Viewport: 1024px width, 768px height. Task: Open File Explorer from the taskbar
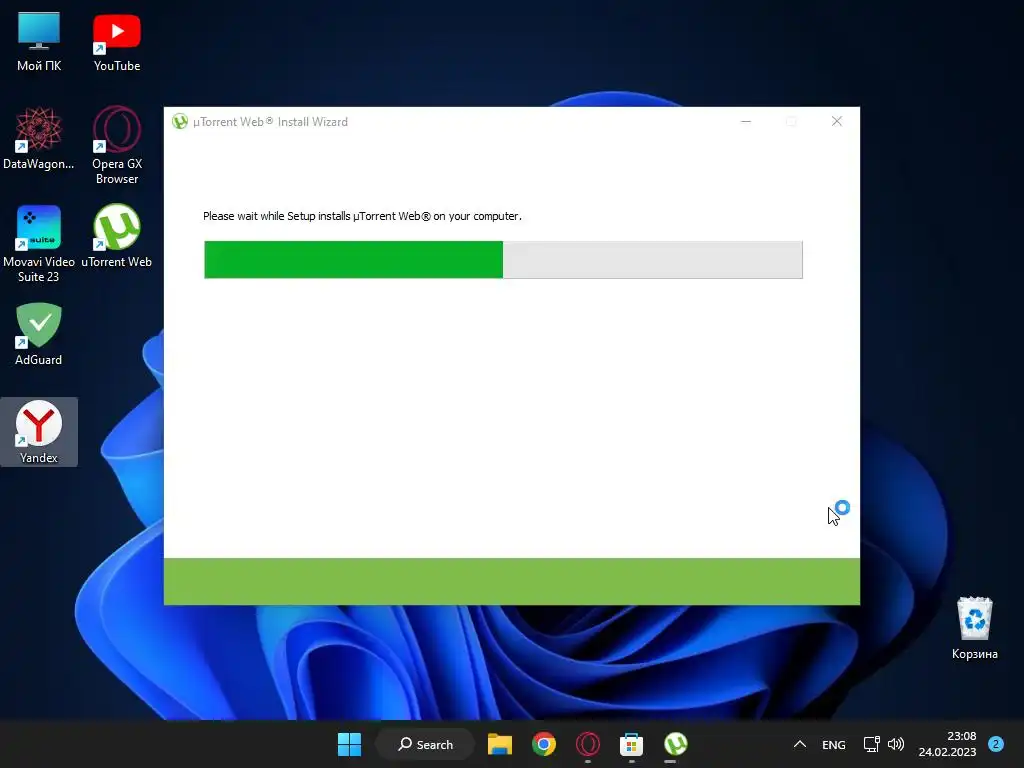(x=500, y=744)
